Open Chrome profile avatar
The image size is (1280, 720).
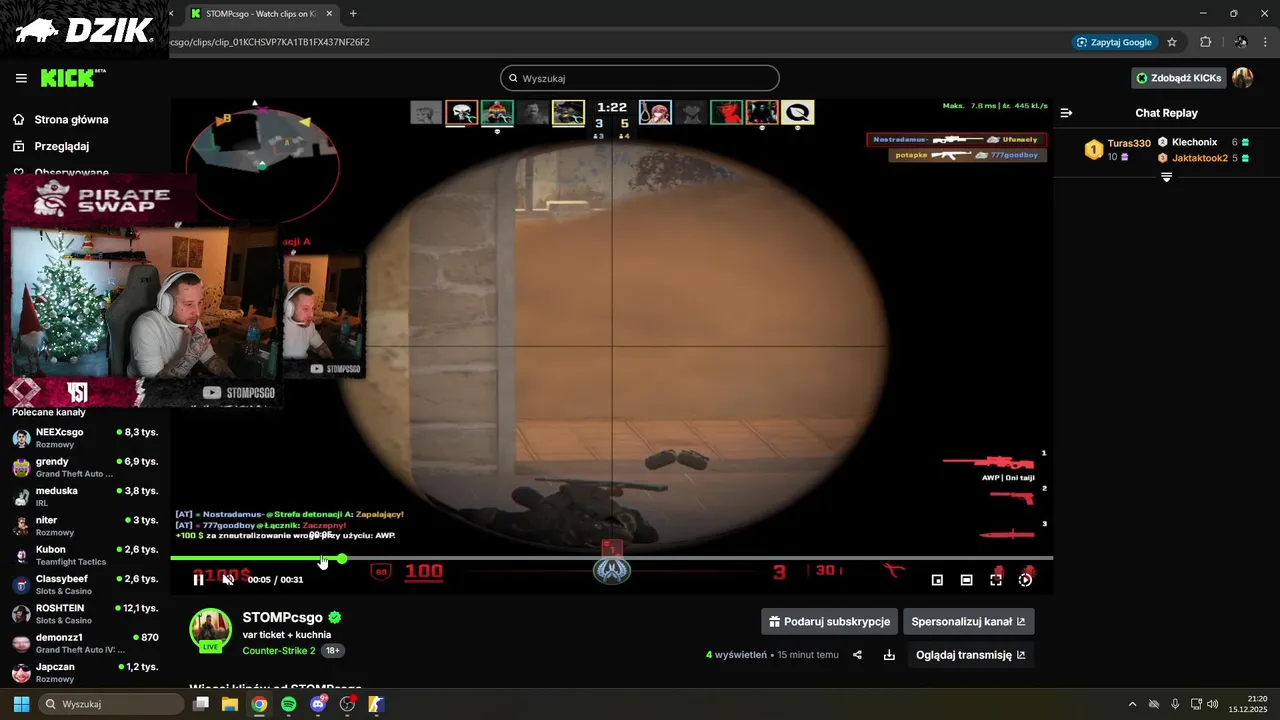[1241, 42]
